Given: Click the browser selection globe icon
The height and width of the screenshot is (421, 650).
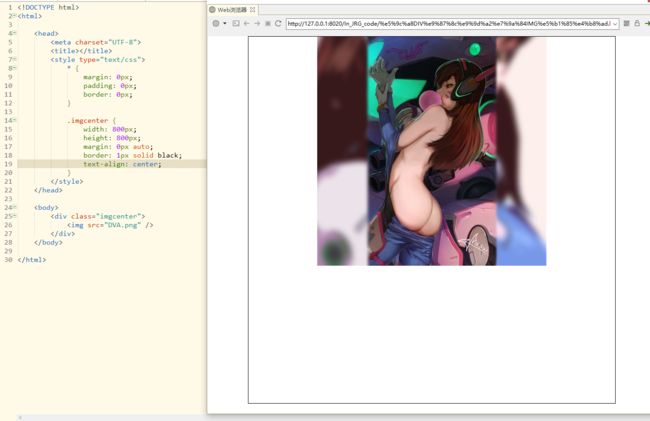Looking at the screenshot, I should click(x=216, y=23).
